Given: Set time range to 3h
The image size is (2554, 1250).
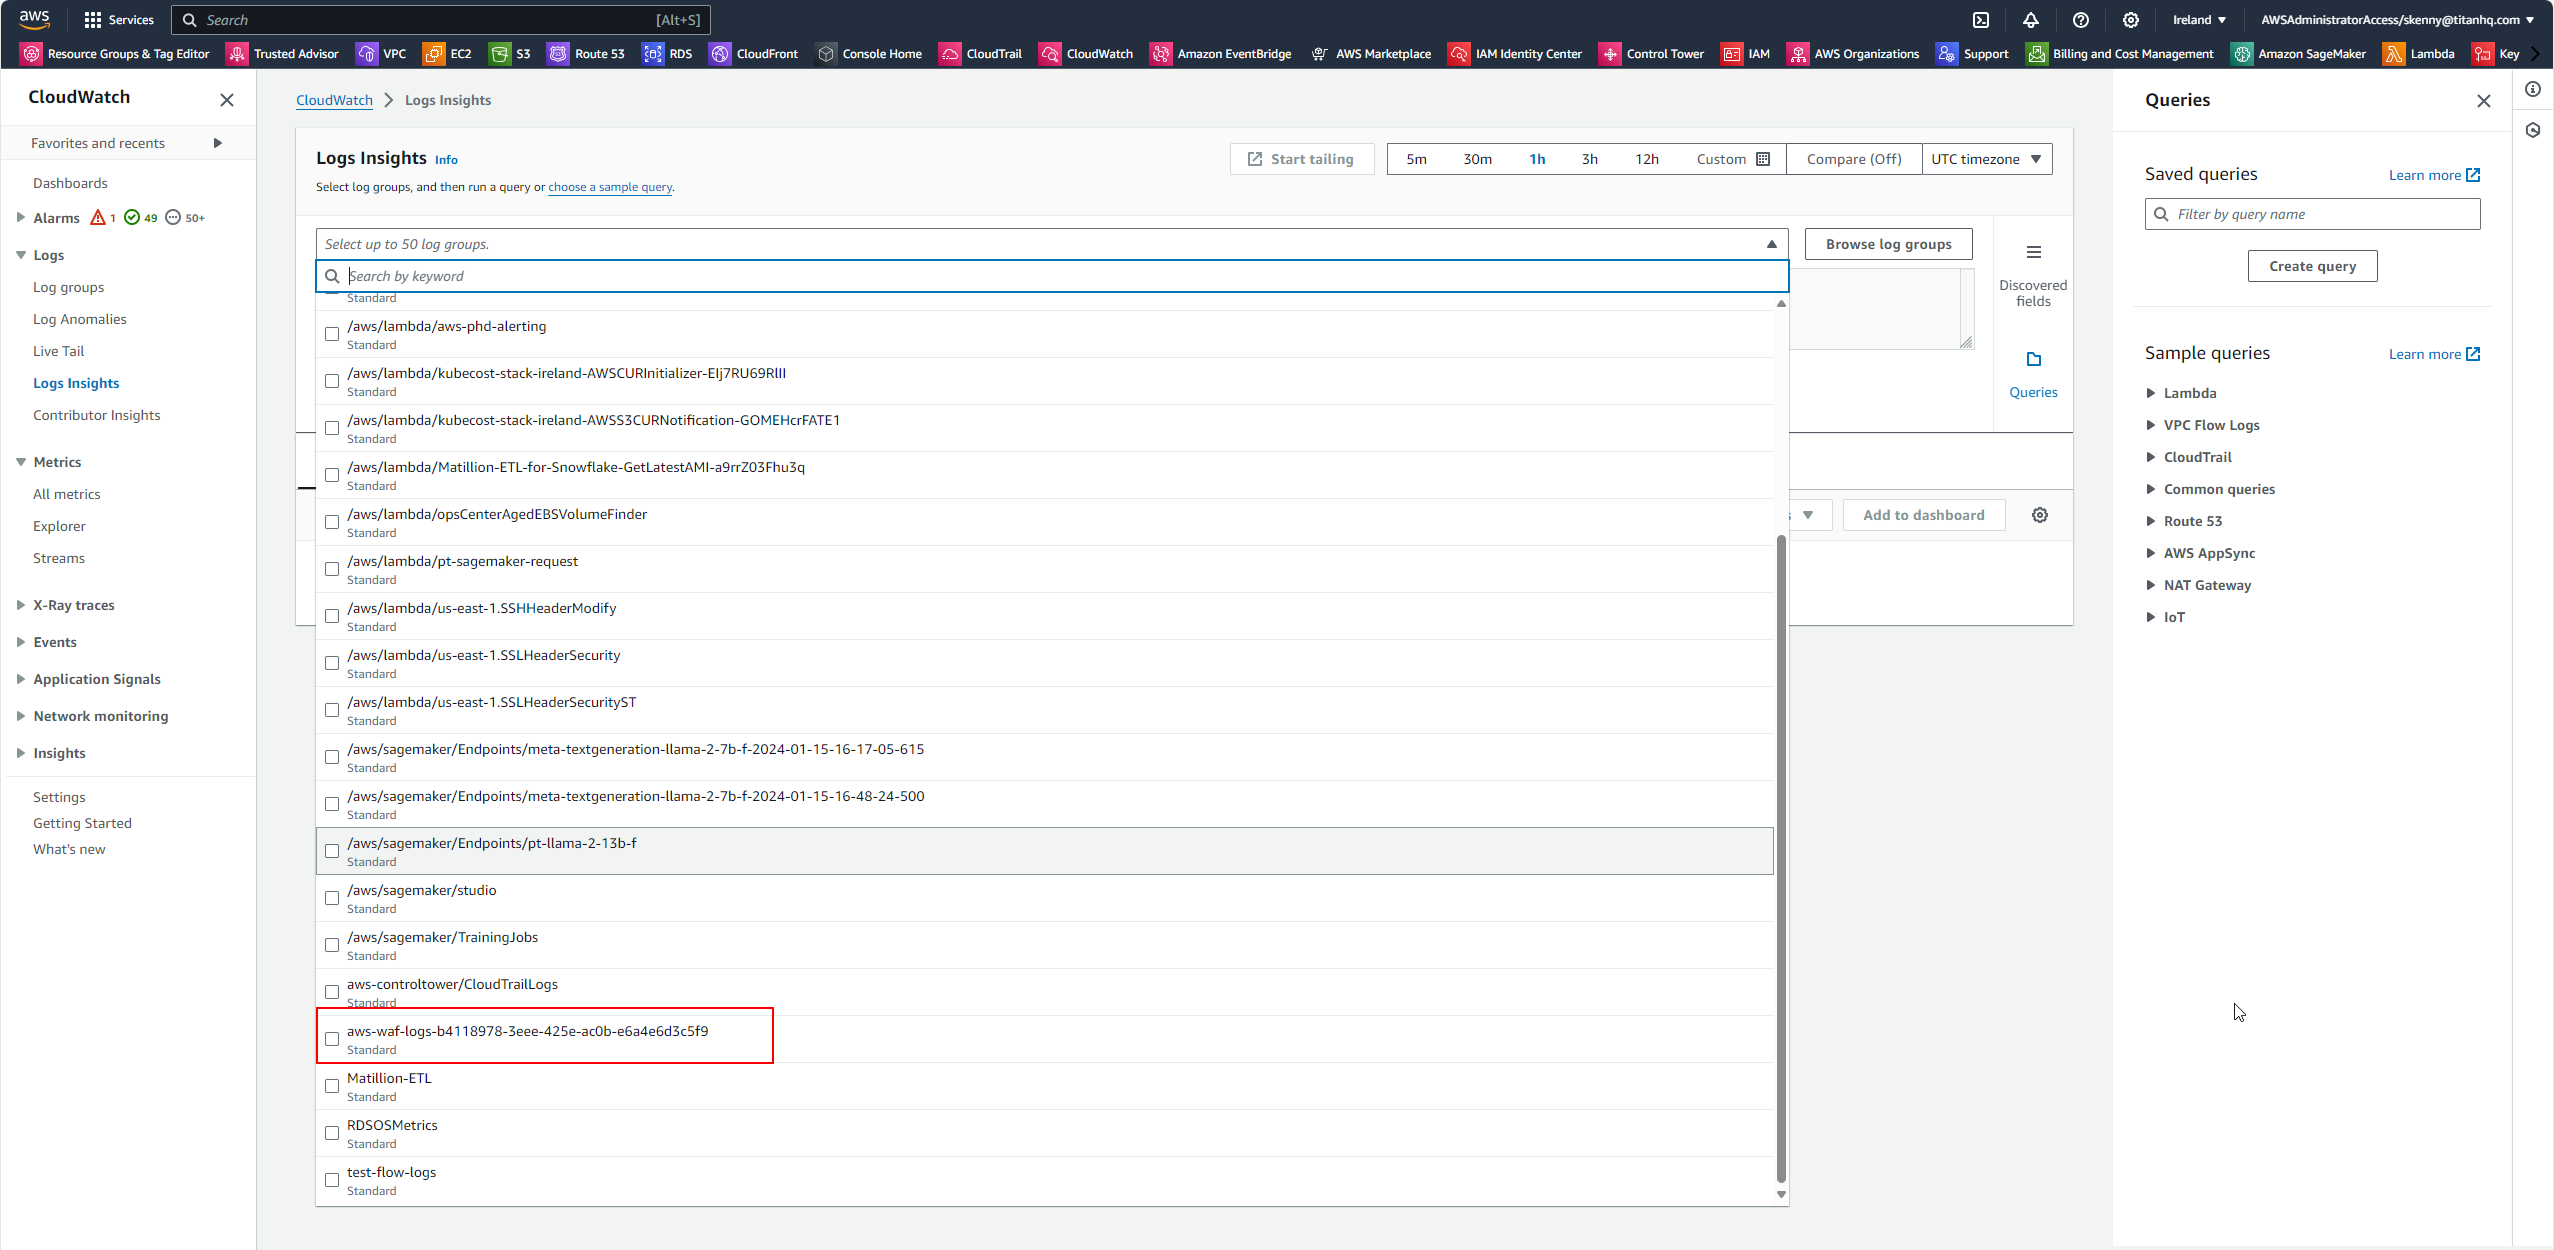Looking at the screenshot, I should [x=1589, y=159].
